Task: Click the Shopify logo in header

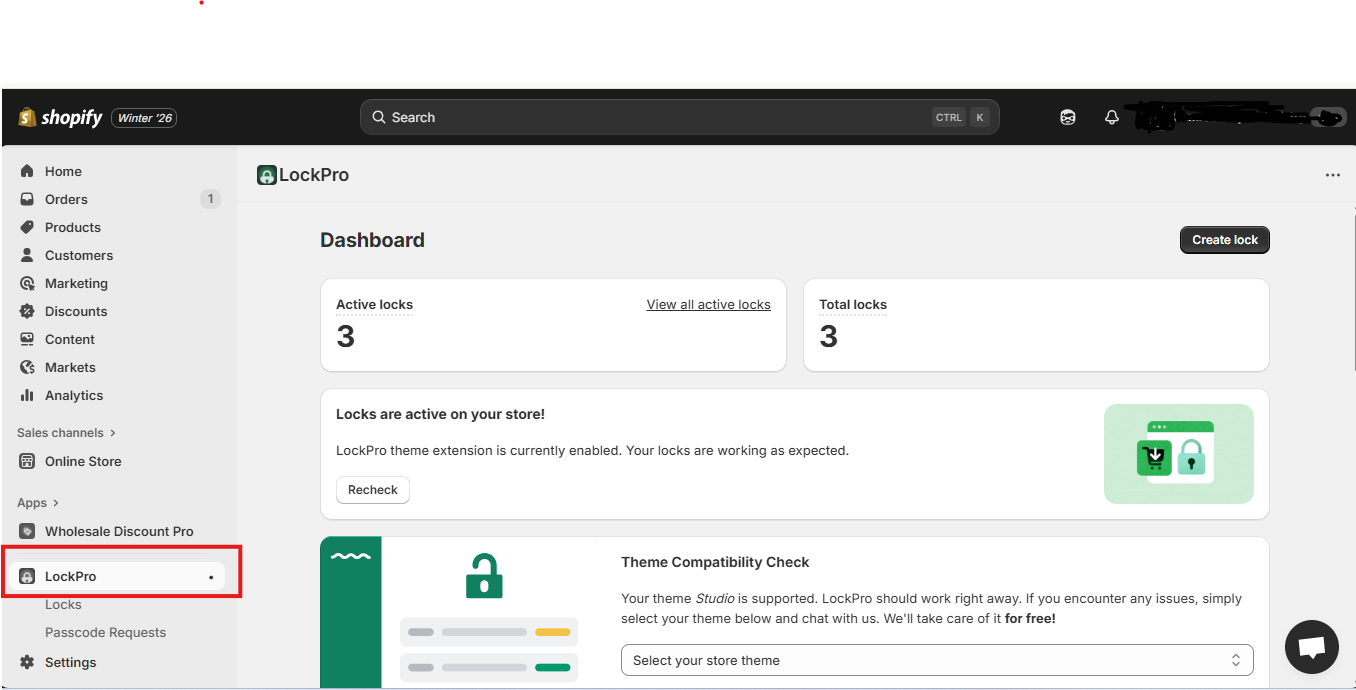Action: point(60,118)
